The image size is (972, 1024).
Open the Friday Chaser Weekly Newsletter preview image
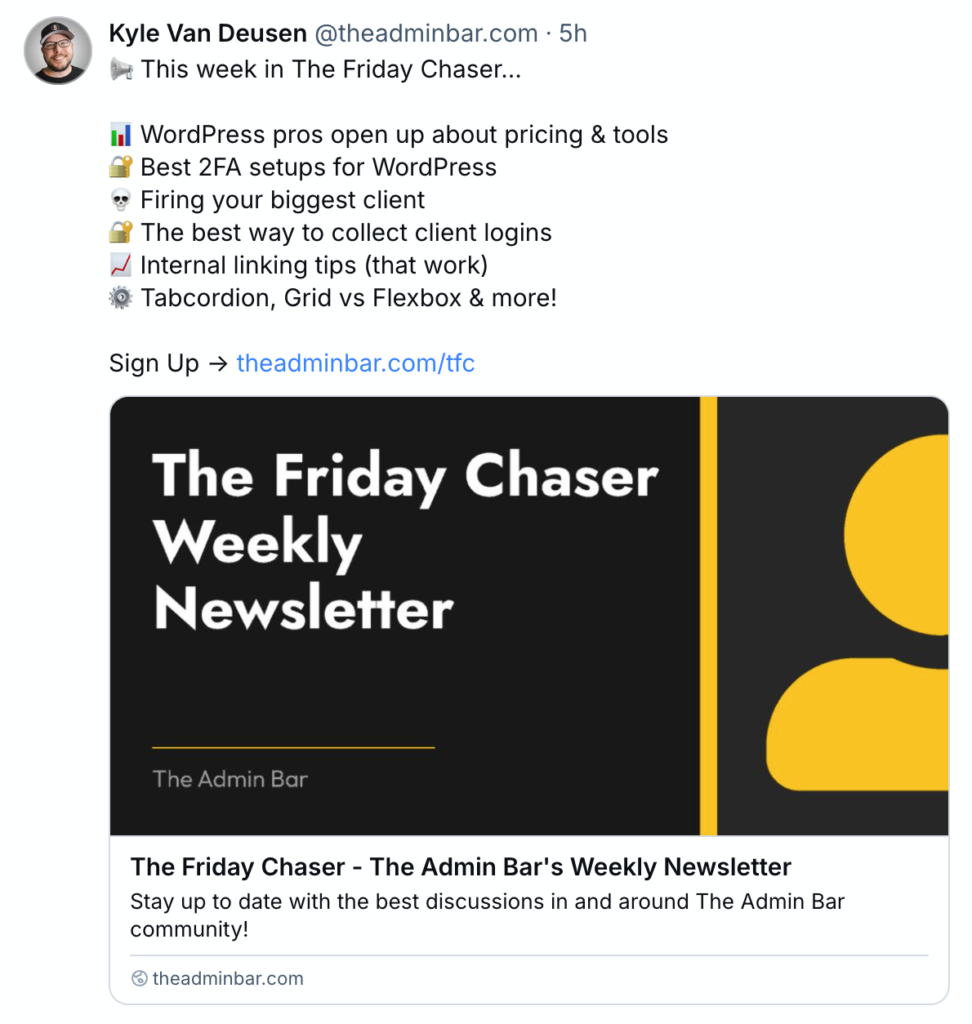point(529,616)
